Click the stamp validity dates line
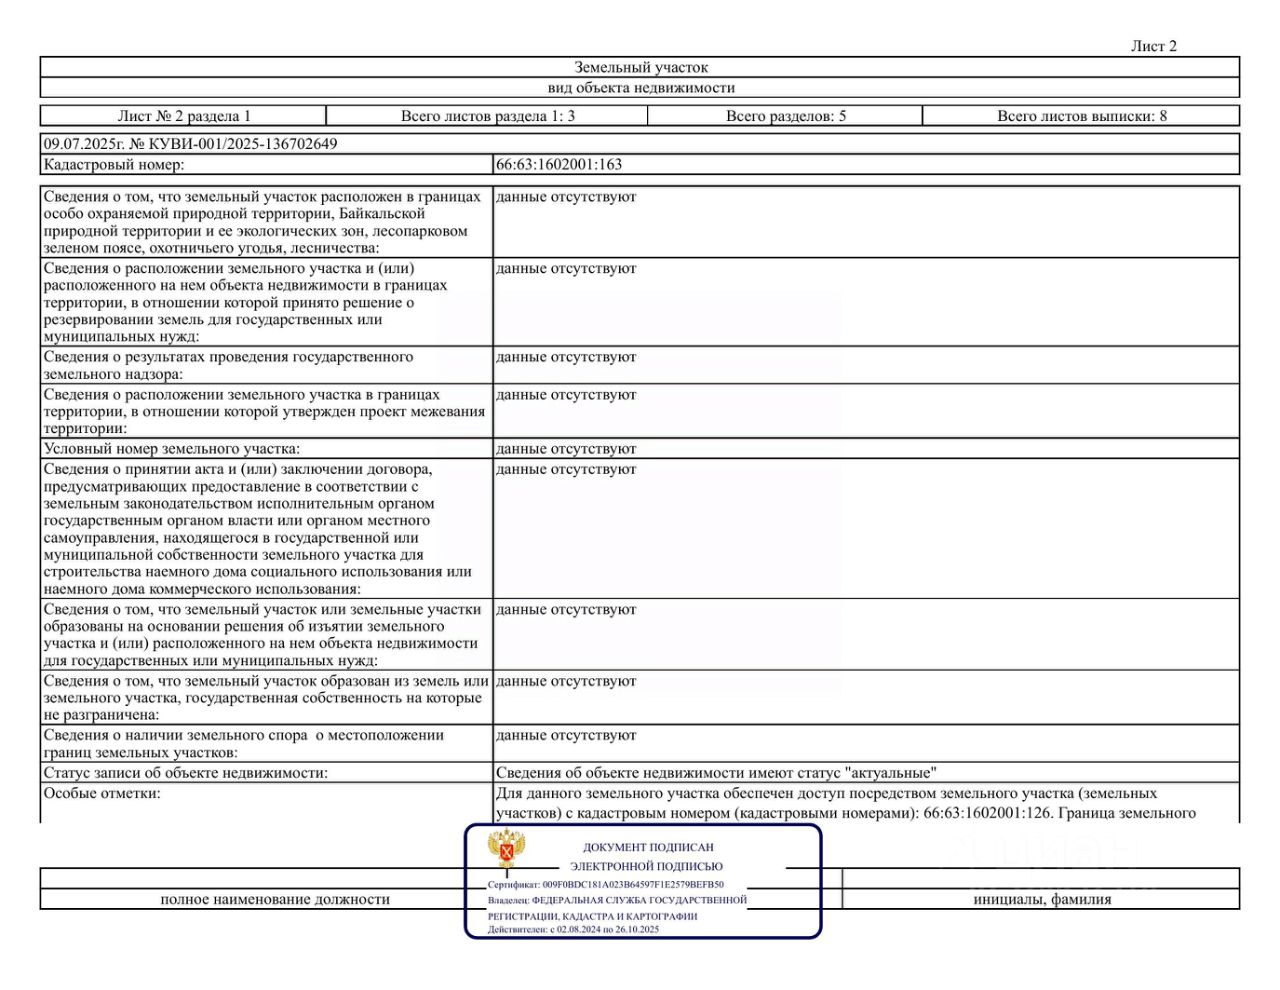 [573, 929]
